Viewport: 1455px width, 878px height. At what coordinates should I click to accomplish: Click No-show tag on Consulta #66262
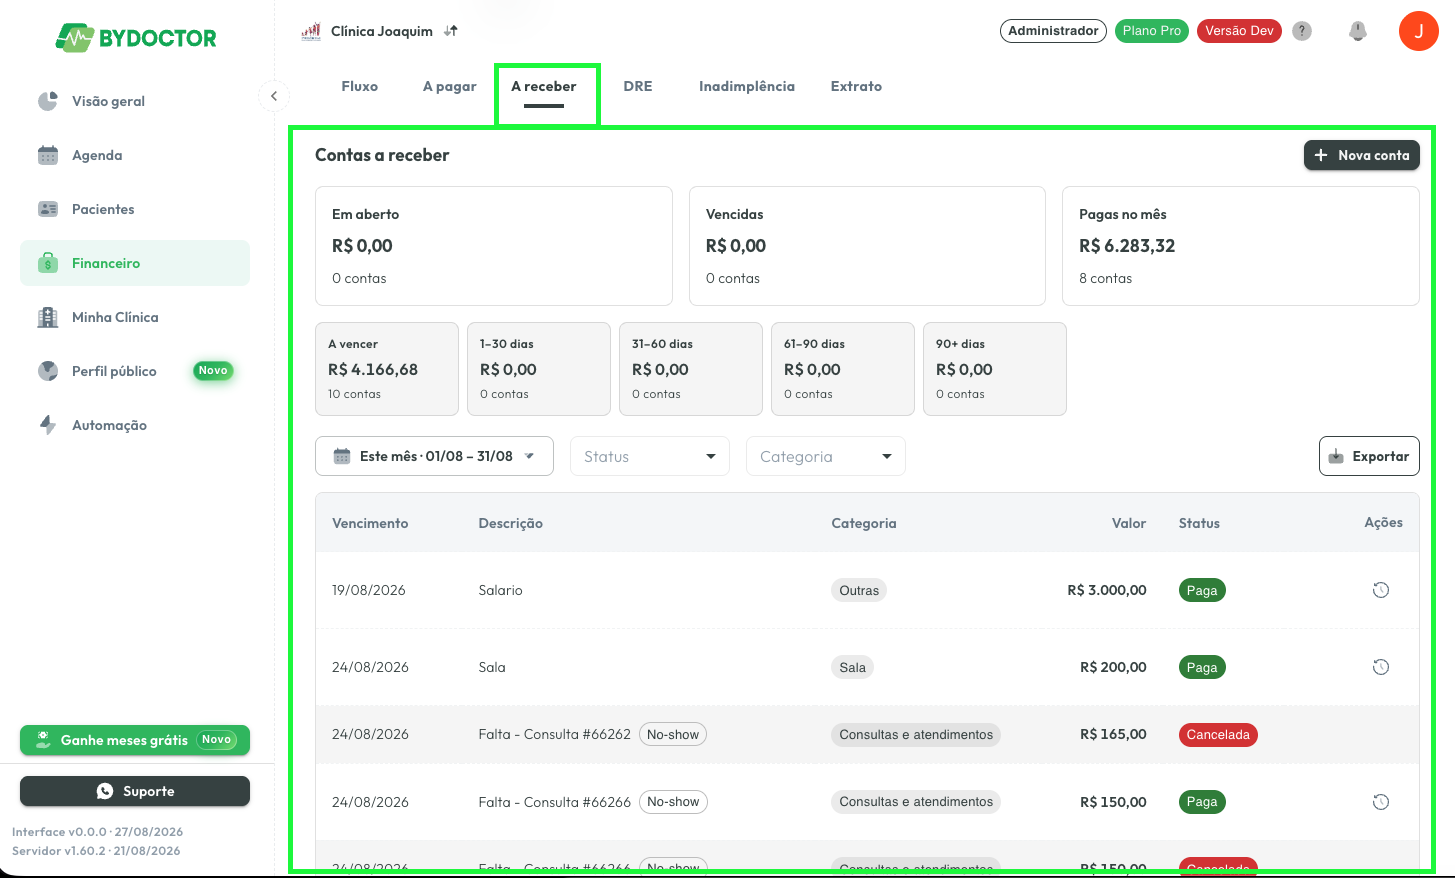point(673,734)
